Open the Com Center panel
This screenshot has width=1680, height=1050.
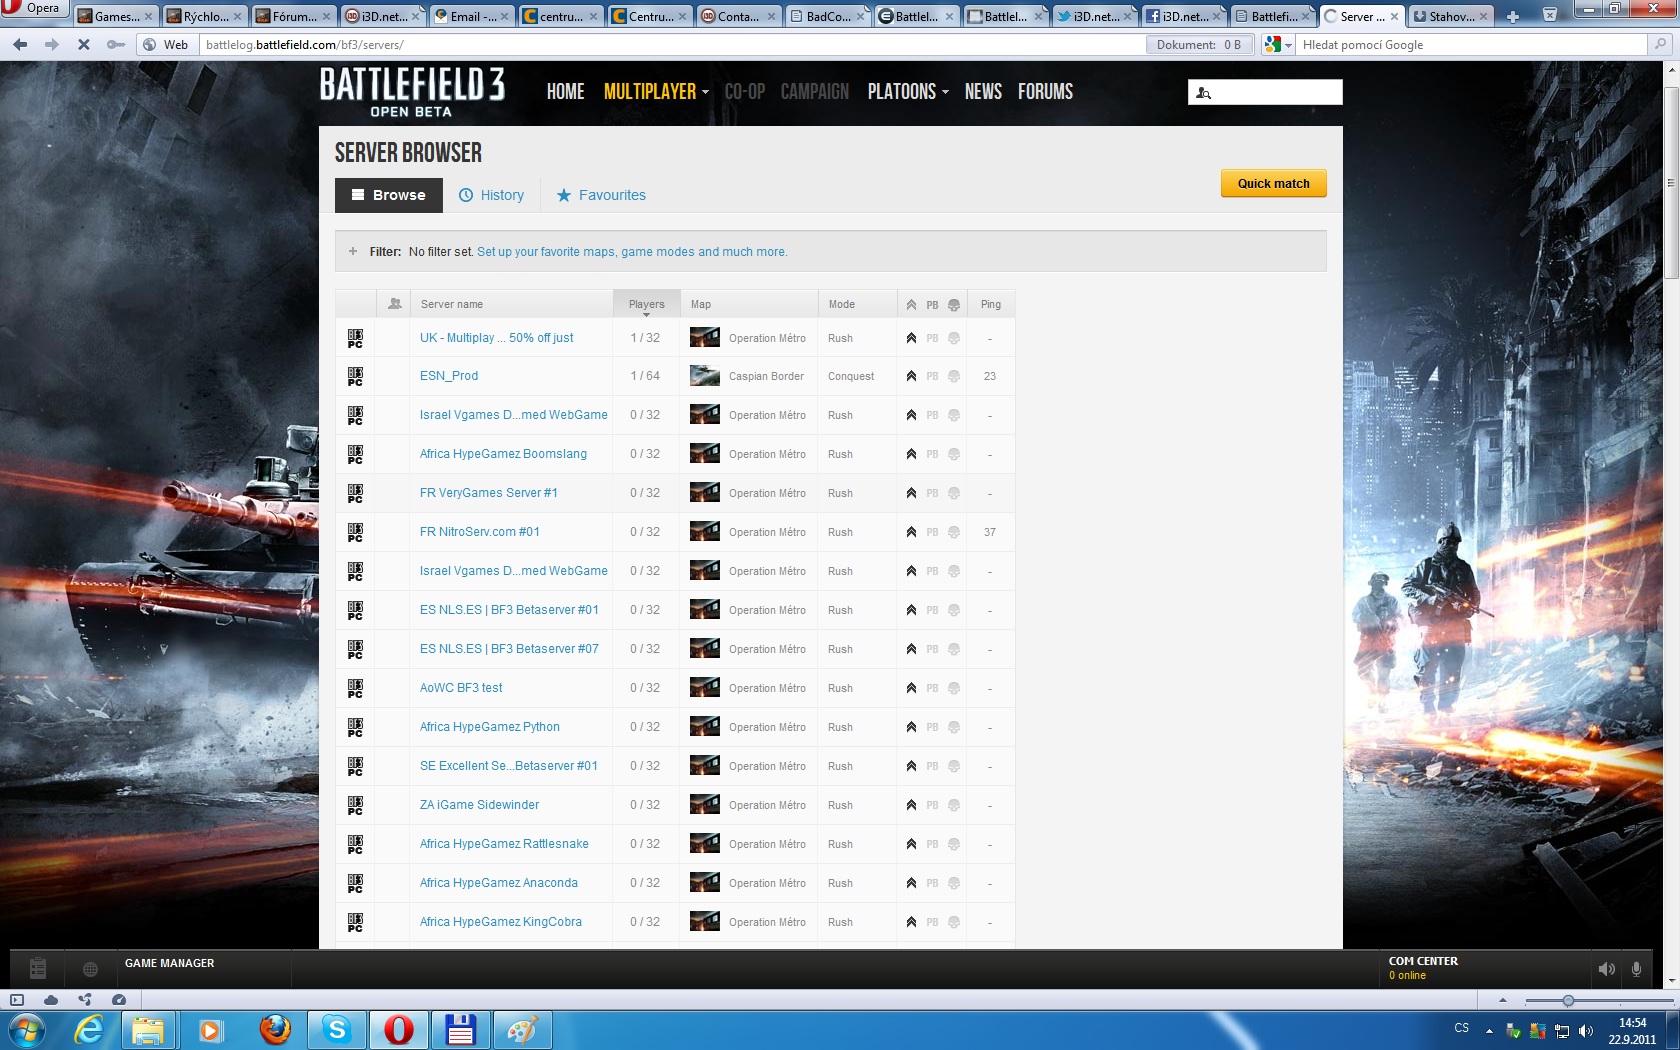[x=1423, y=968]
